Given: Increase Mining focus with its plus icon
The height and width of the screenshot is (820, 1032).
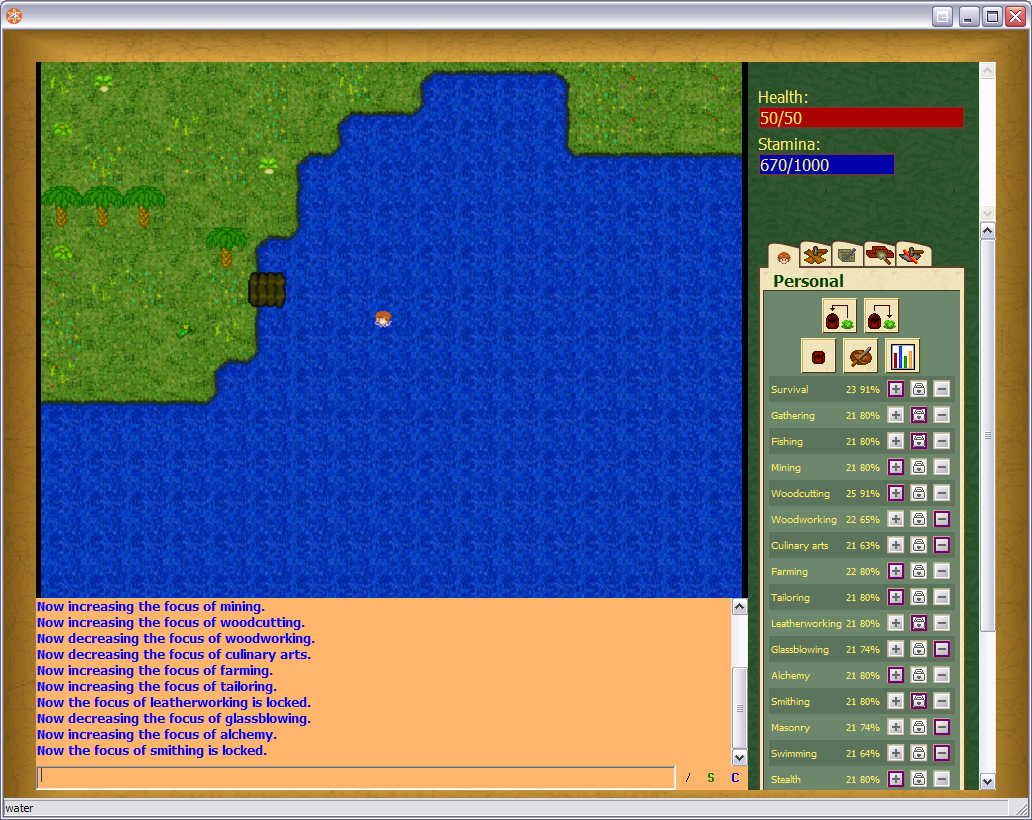Looking at the screenshot, I should pyautogui.click(x=896, y=467).
